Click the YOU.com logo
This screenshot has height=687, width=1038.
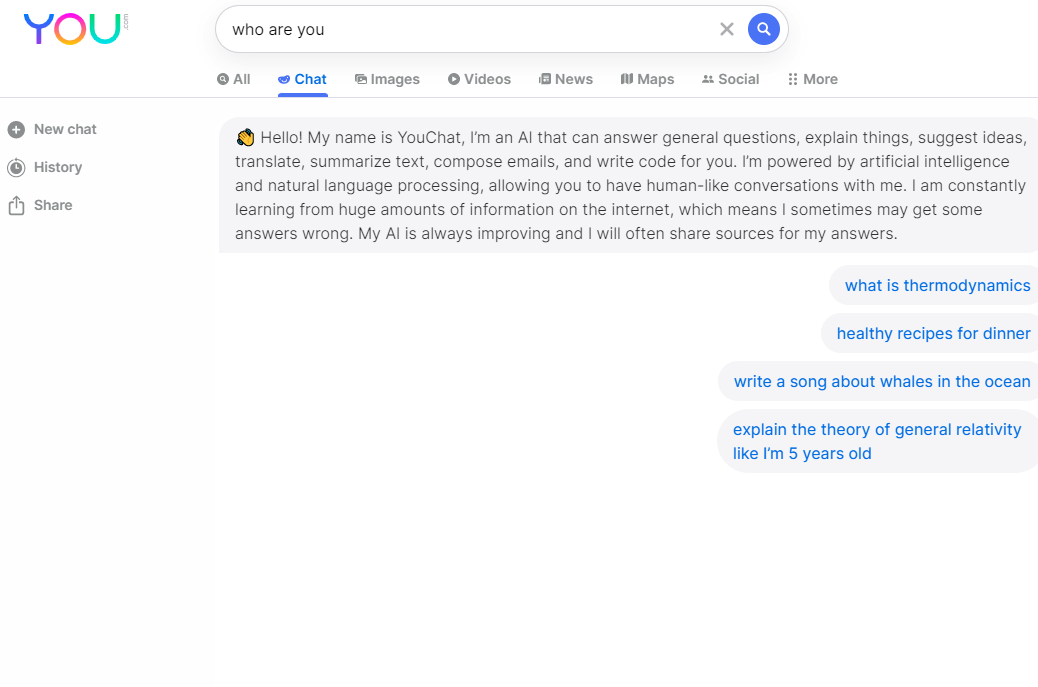(73, 29)
